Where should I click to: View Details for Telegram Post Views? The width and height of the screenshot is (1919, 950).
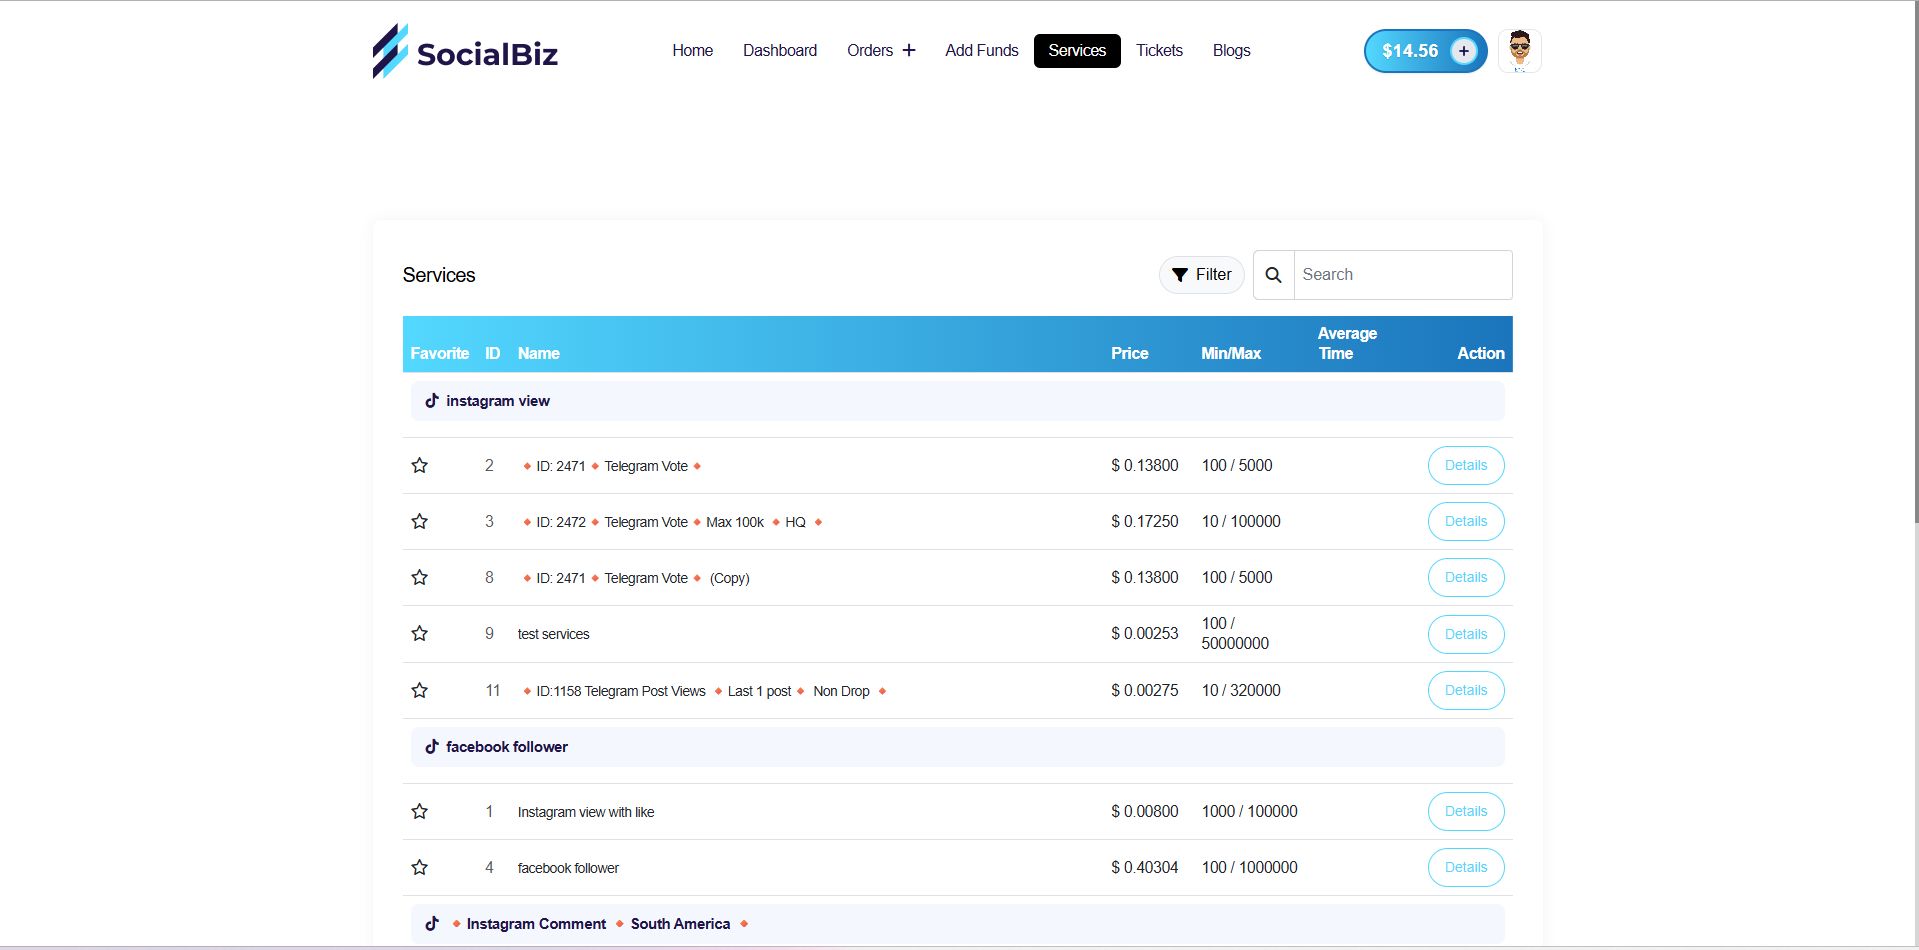pos(1466,690)
